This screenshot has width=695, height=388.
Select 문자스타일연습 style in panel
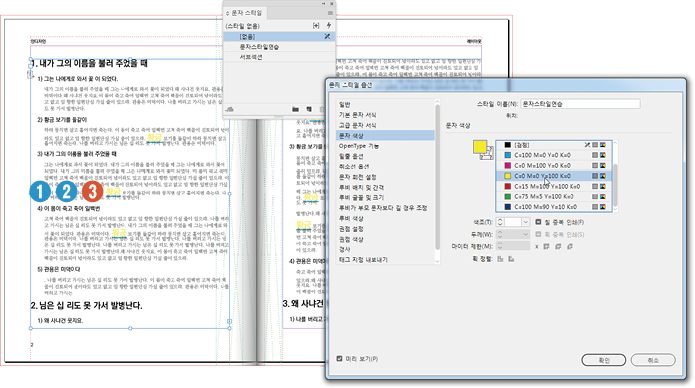[278, 47]
